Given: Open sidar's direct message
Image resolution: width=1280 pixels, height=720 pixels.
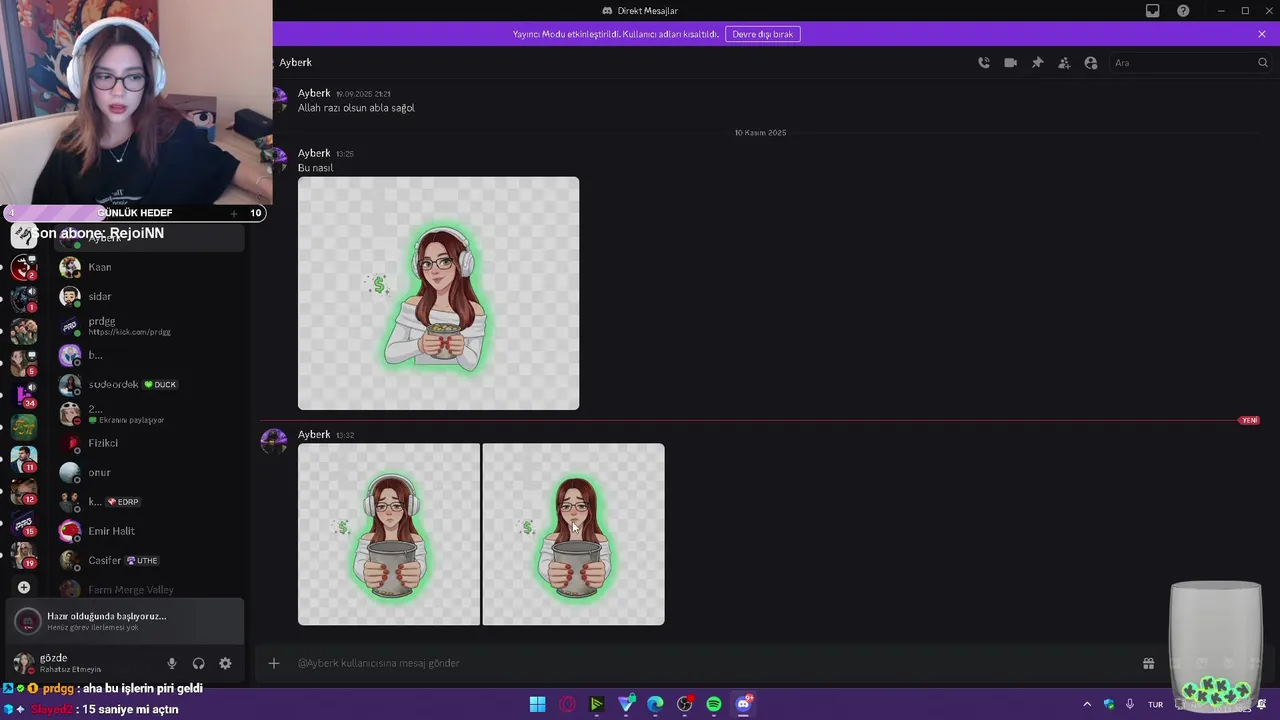Looking at the screenshot, I should (x=150, y=296).
